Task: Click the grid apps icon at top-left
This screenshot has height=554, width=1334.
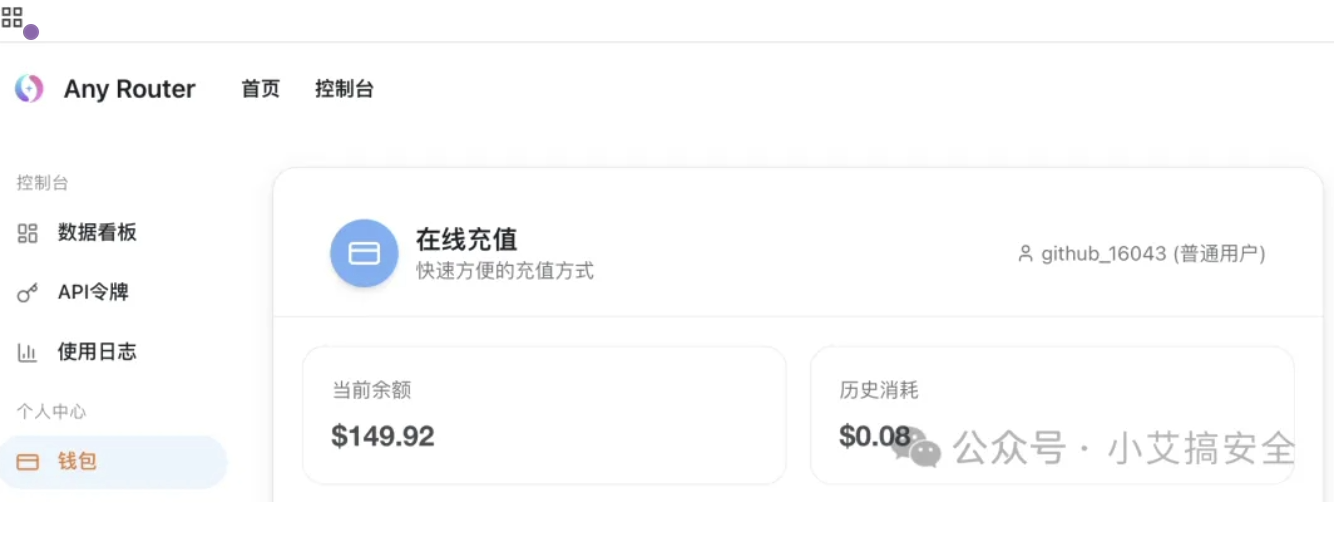Action: 12,16
